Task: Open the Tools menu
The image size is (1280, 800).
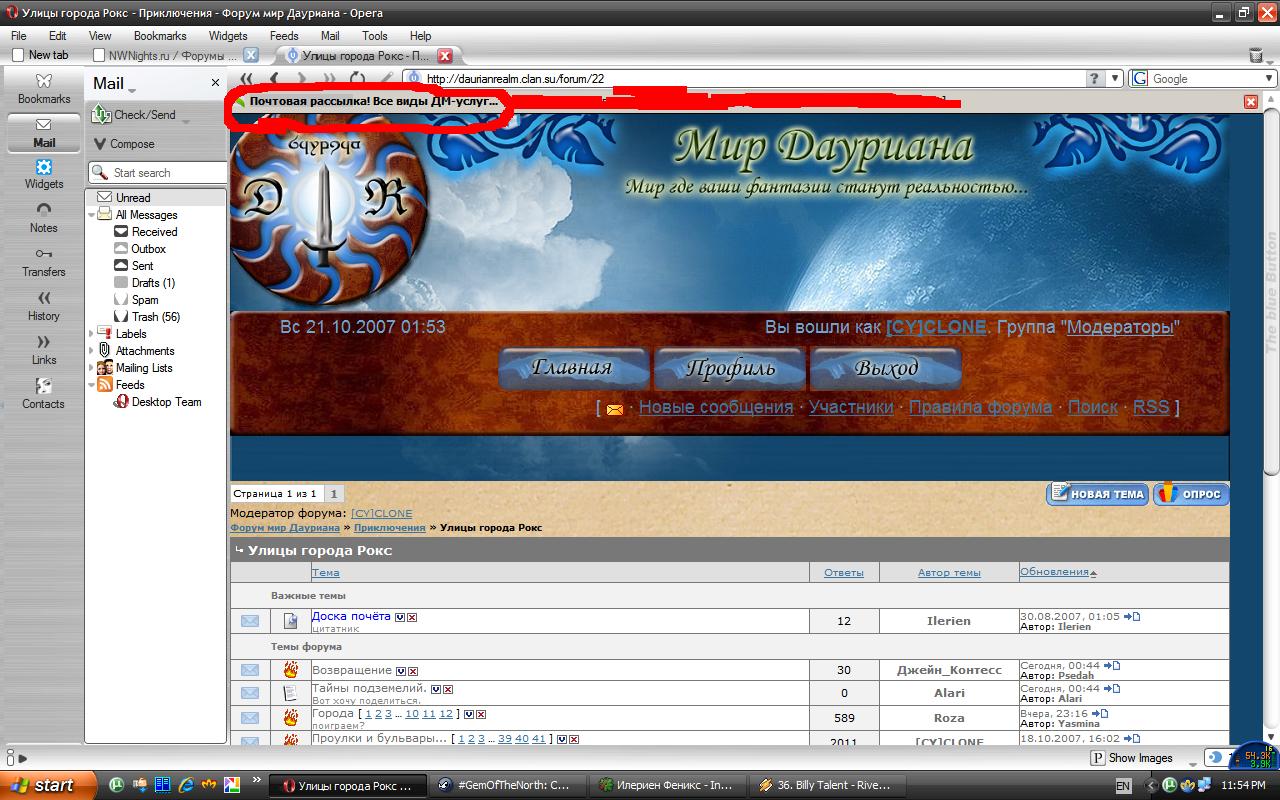Action: [375, 35]
